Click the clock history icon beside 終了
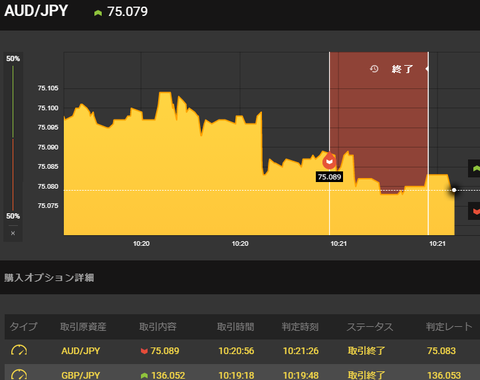Image resolution: width=480 pixels, height=380 pixels. pyautogui.click(x=374, y=69)
